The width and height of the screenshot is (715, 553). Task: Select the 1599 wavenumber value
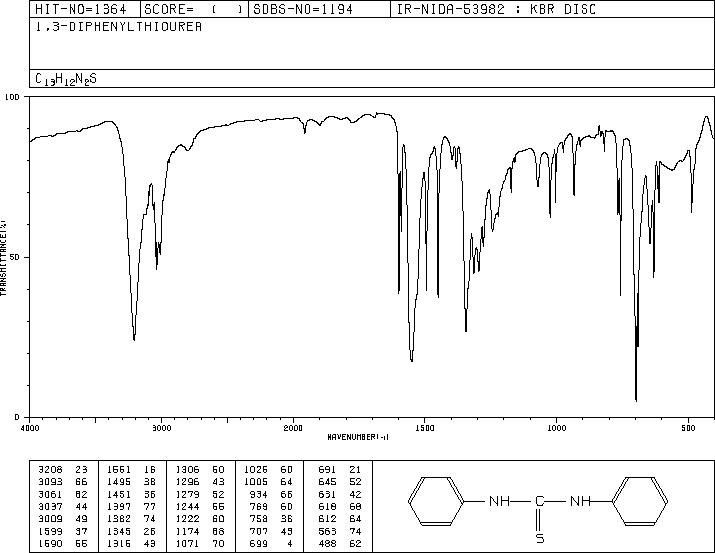[x=51, y=531]
